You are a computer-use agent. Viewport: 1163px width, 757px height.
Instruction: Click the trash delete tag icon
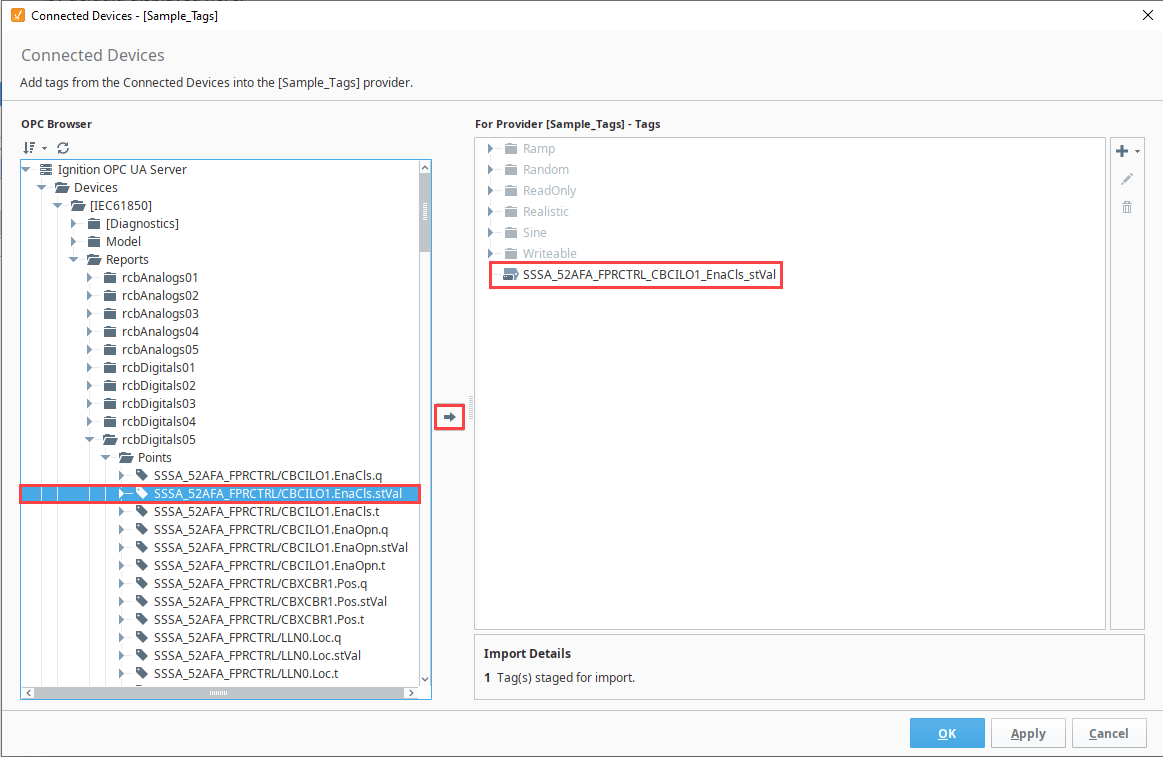click(1127, 207)
